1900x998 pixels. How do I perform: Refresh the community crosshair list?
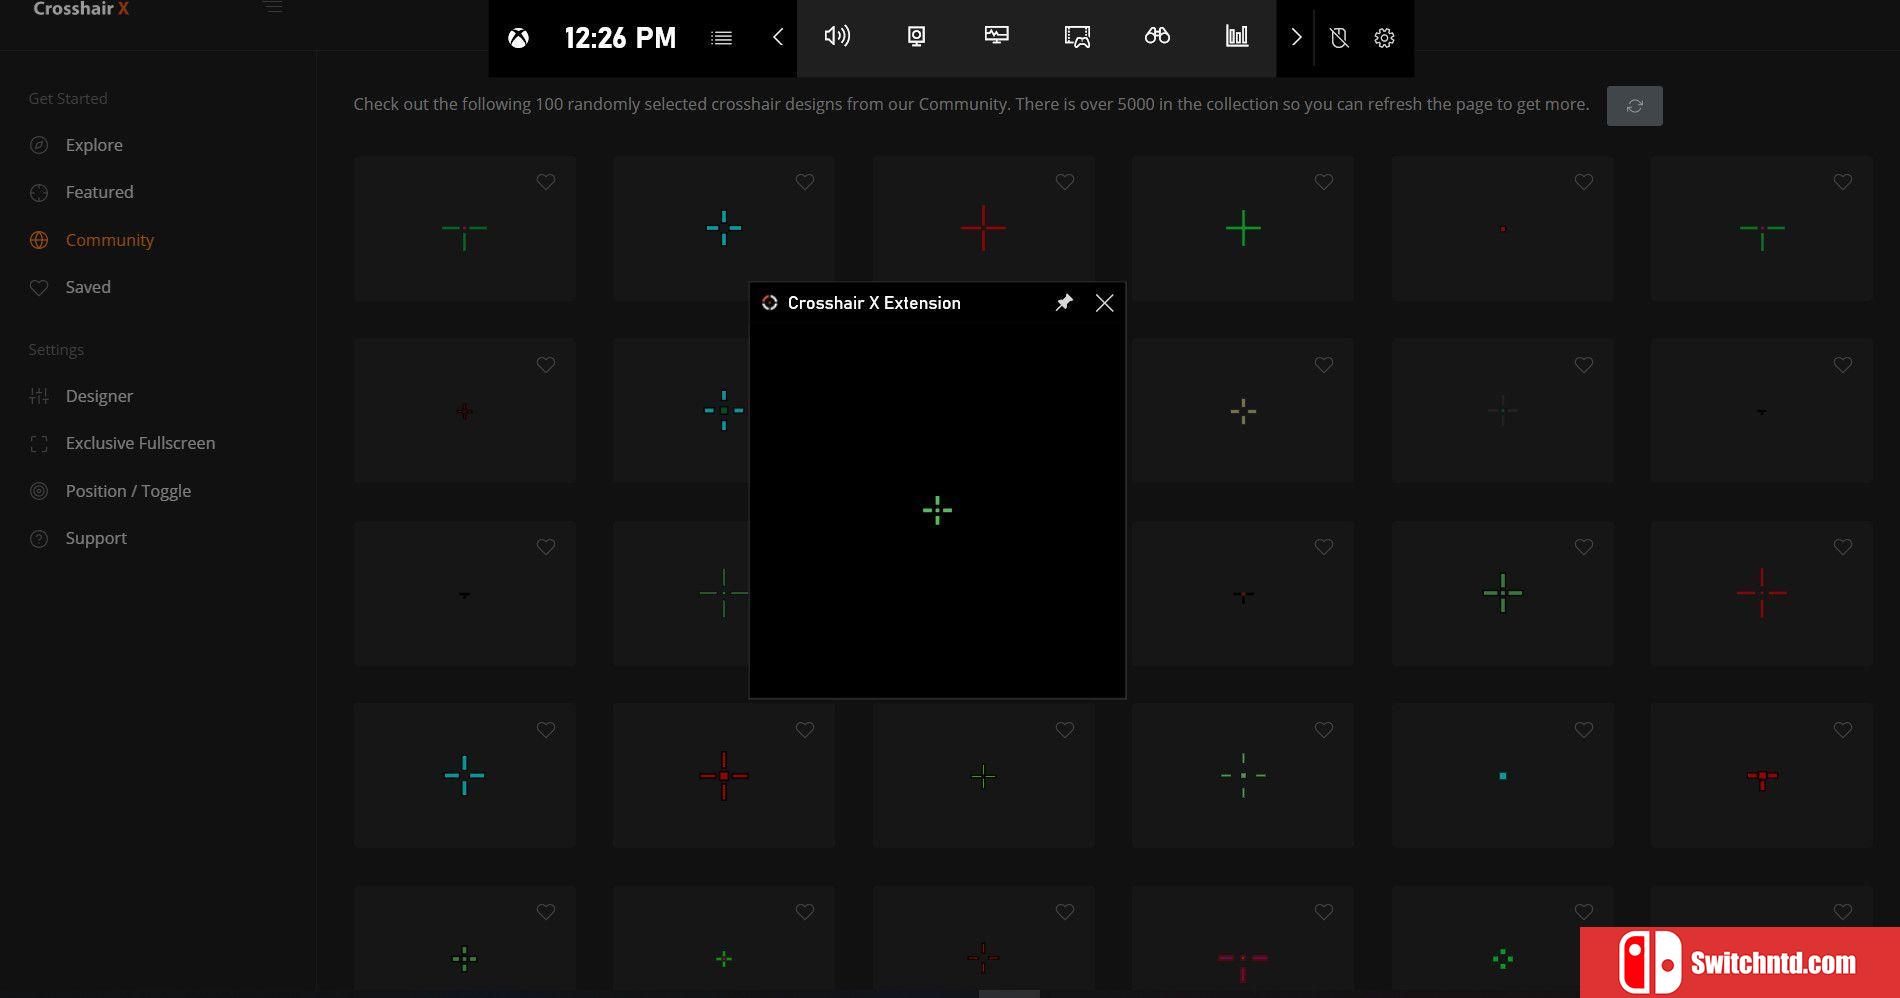coord(1634,106)
